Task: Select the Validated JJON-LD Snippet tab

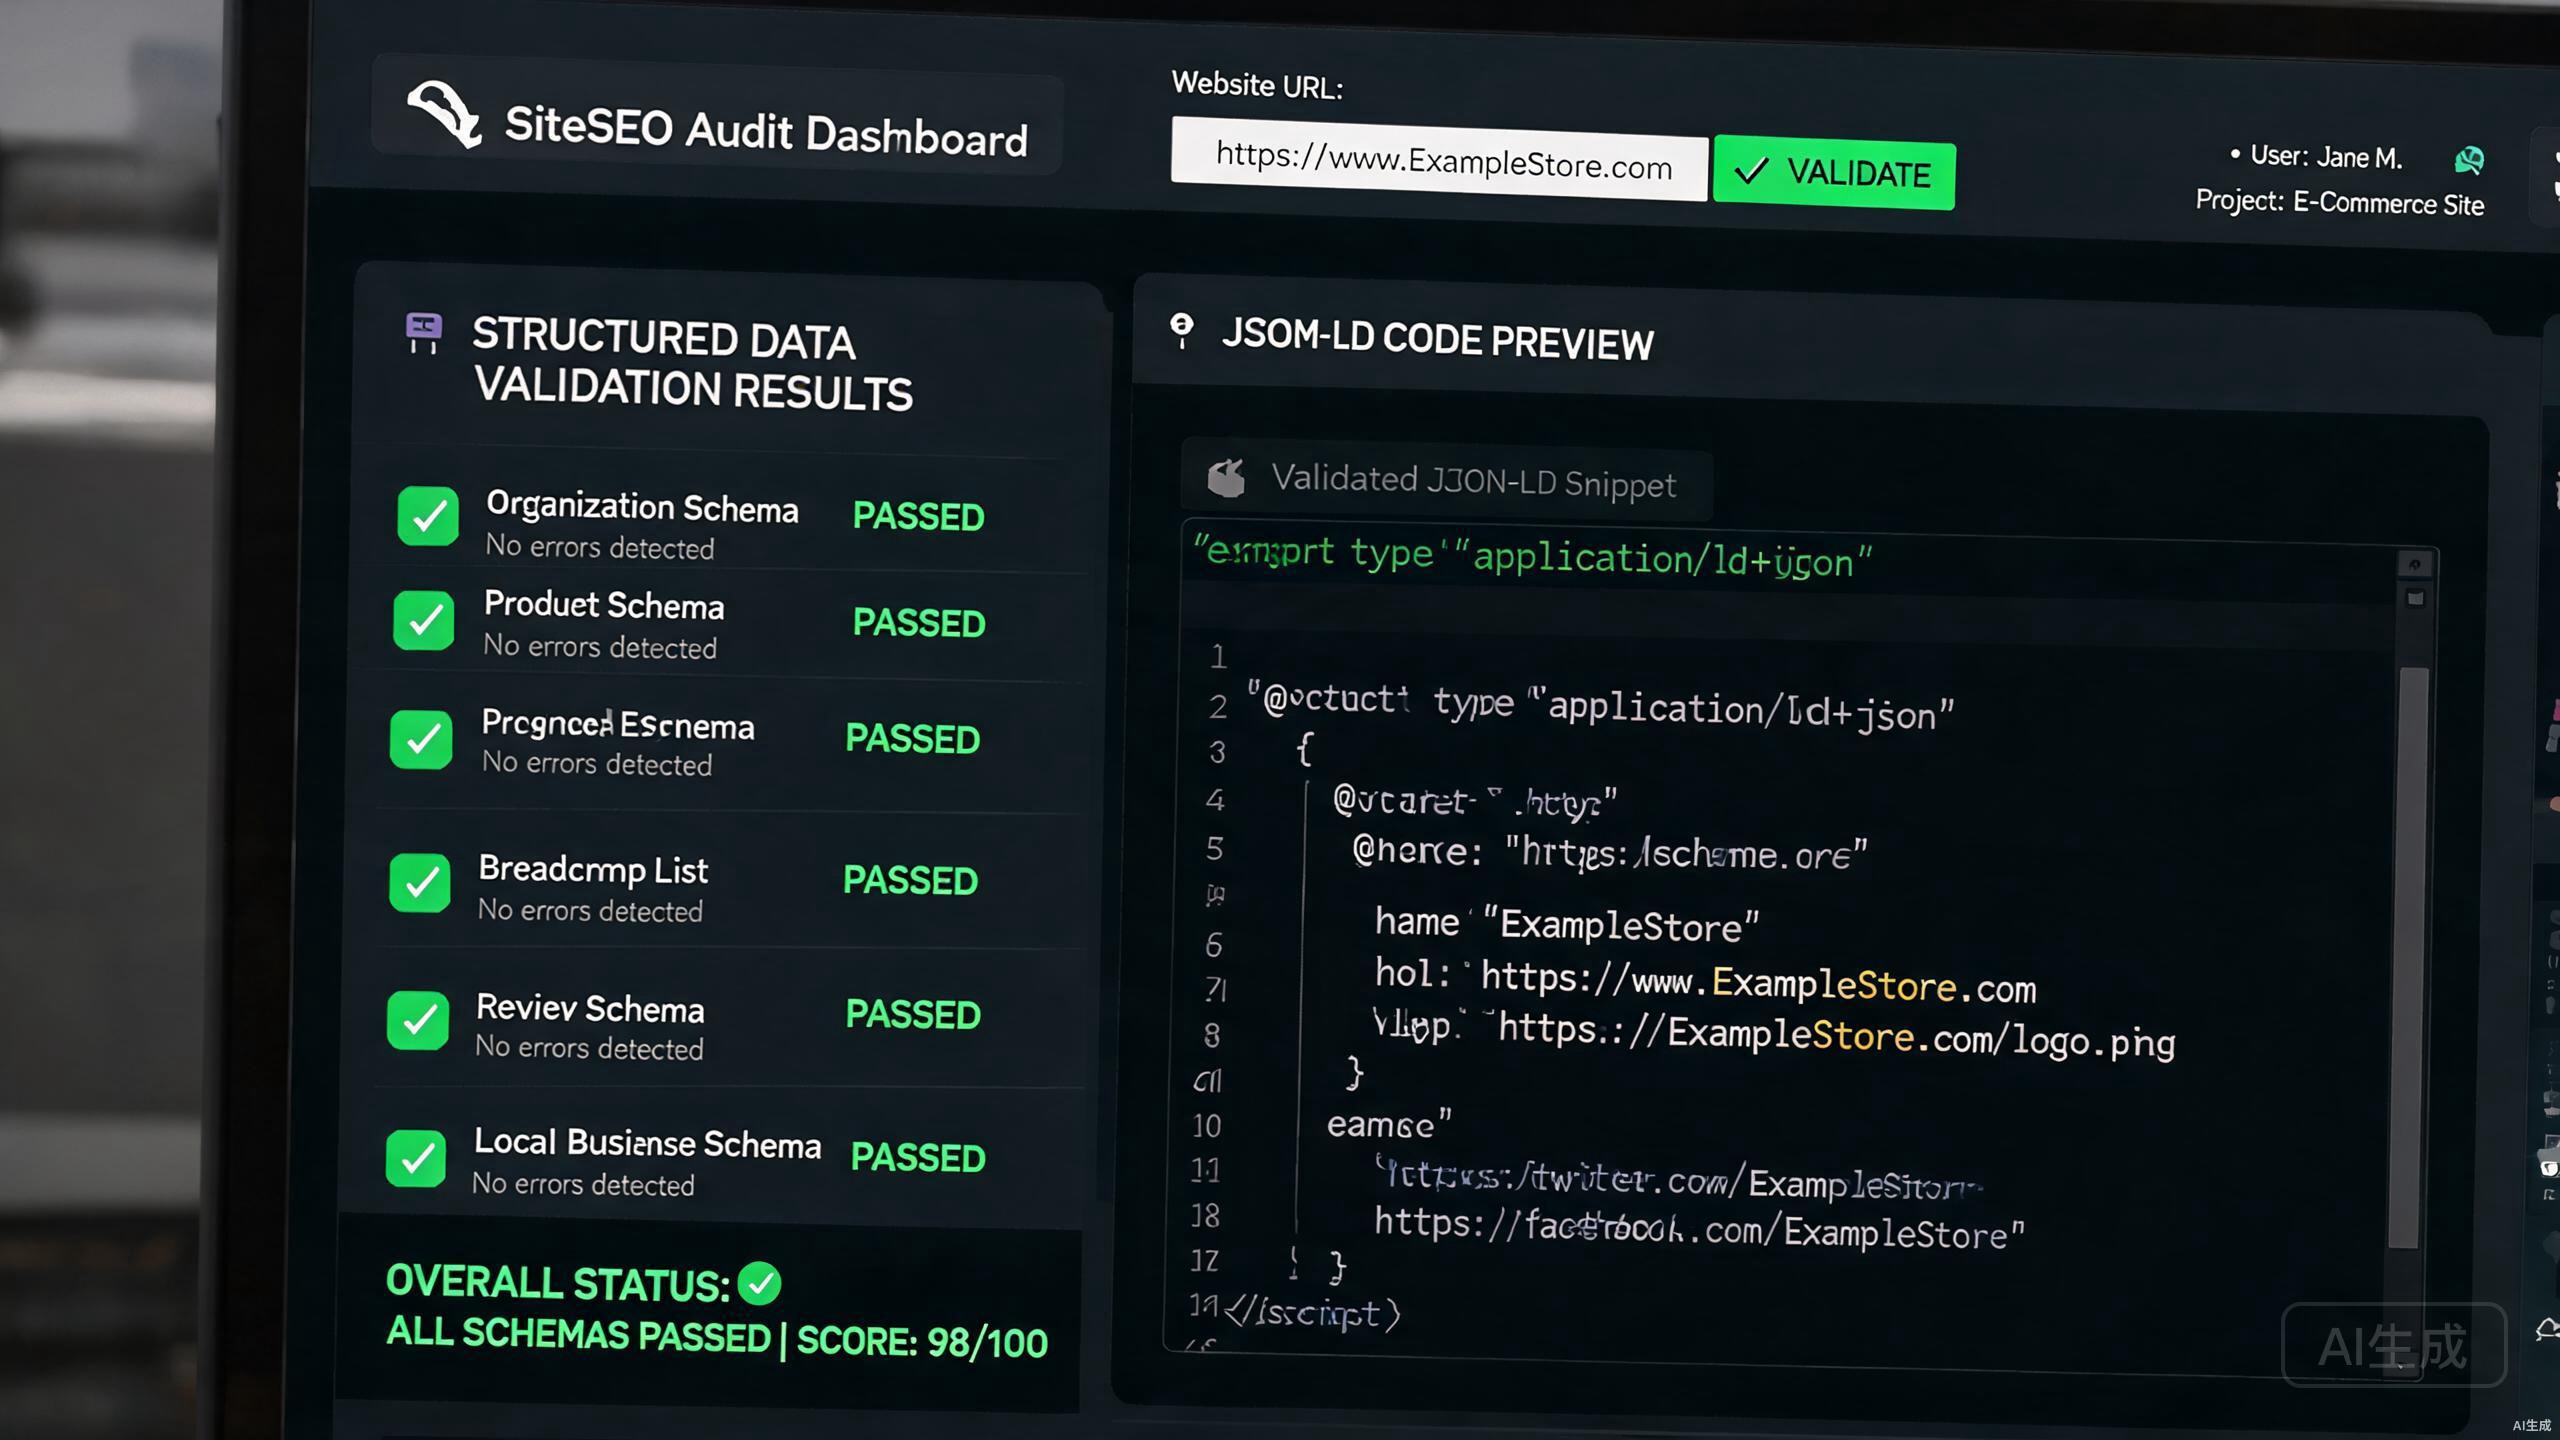Action: point(1446,482)
